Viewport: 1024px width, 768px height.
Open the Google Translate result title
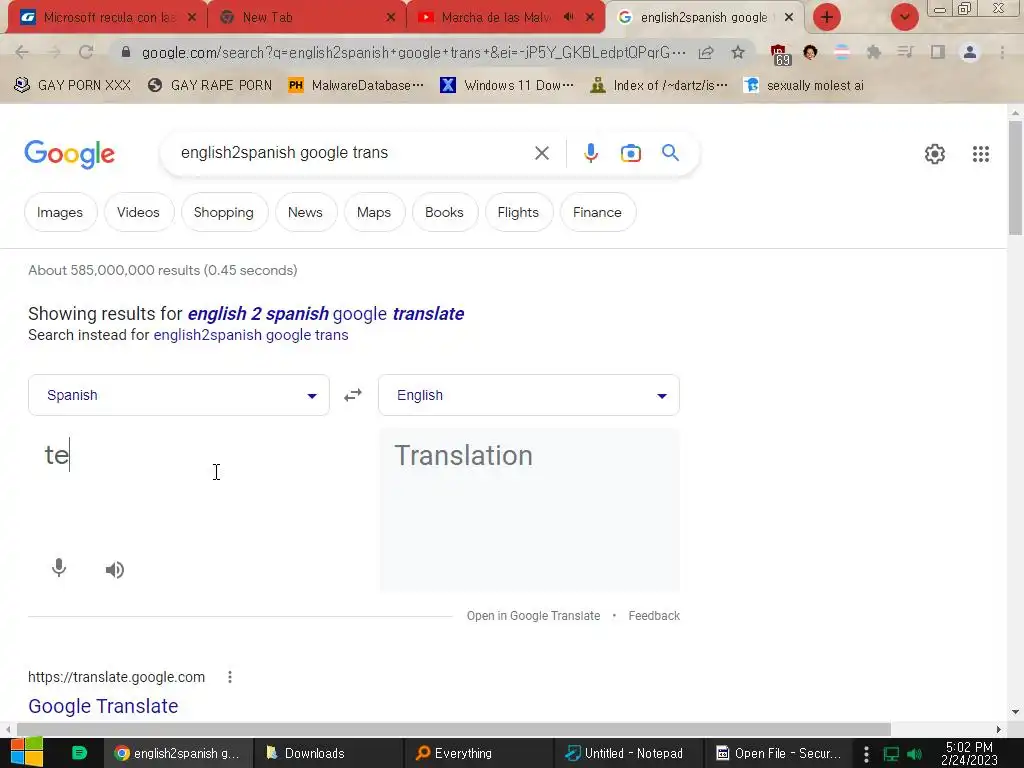[103, 706]
